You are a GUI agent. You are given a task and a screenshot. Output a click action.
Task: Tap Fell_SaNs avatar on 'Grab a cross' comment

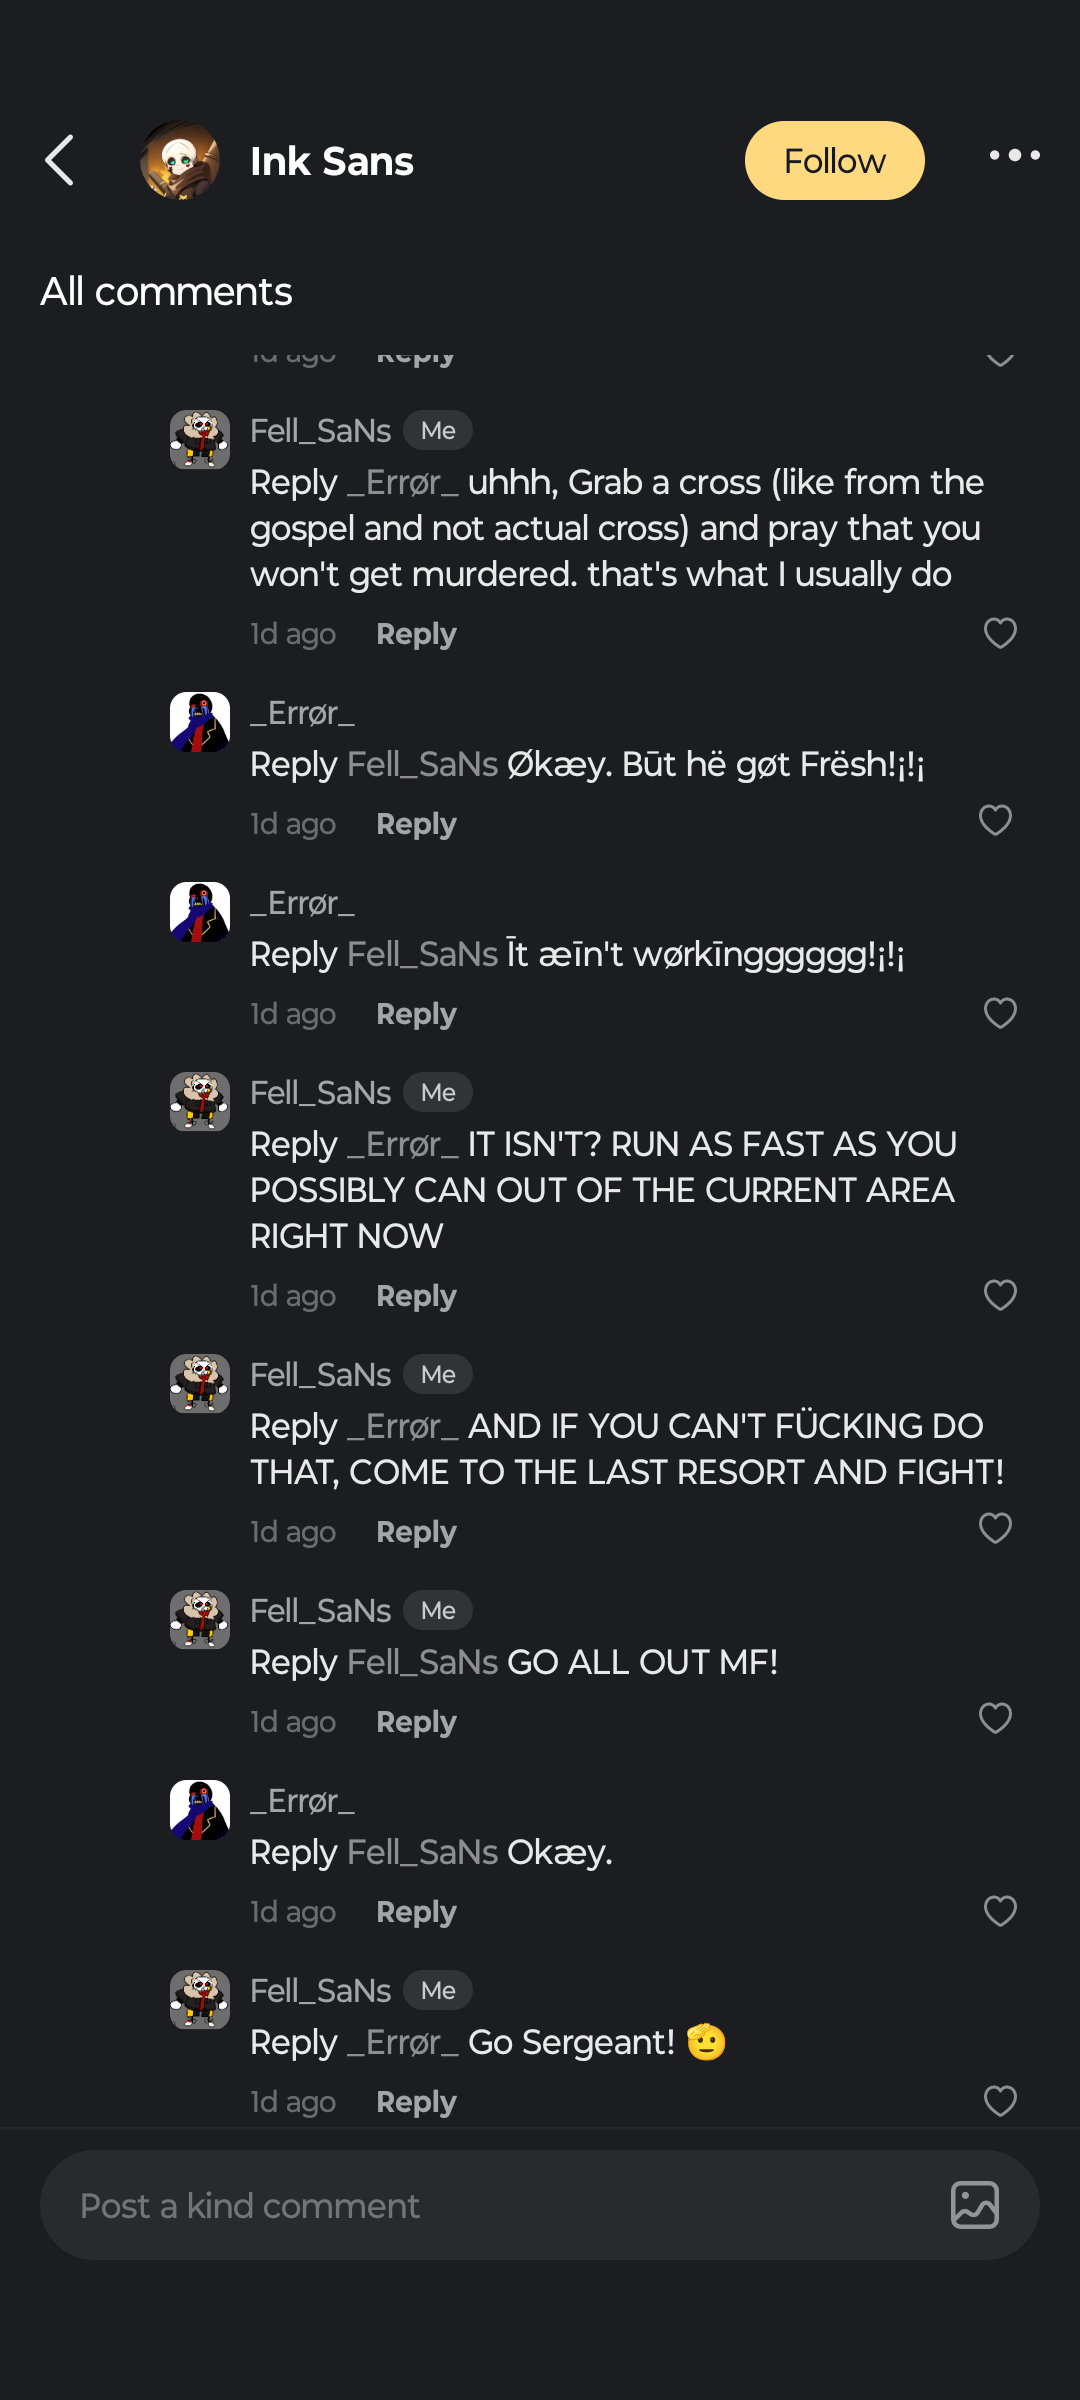click(x=200, y=440)
